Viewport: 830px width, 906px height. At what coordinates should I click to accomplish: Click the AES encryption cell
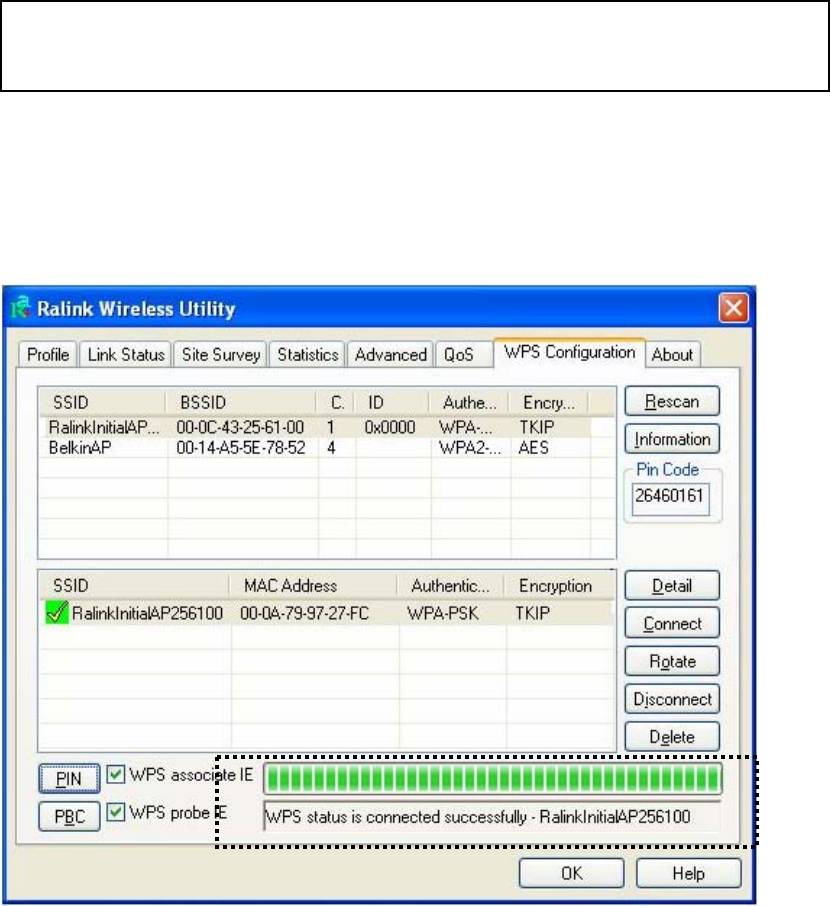533,448
